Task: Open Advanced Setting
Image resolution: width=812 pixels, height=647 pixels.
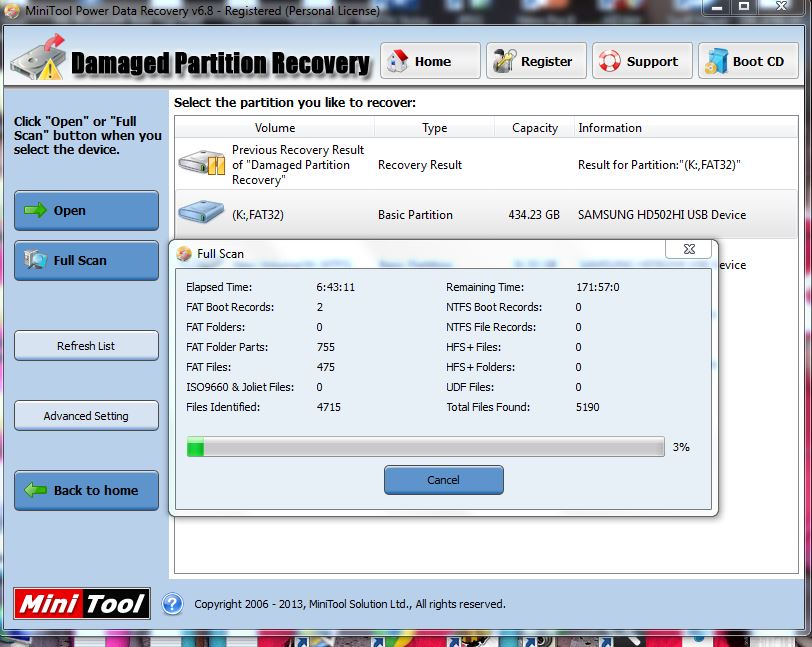Action: pyautogui.click(x=86, y=416)
